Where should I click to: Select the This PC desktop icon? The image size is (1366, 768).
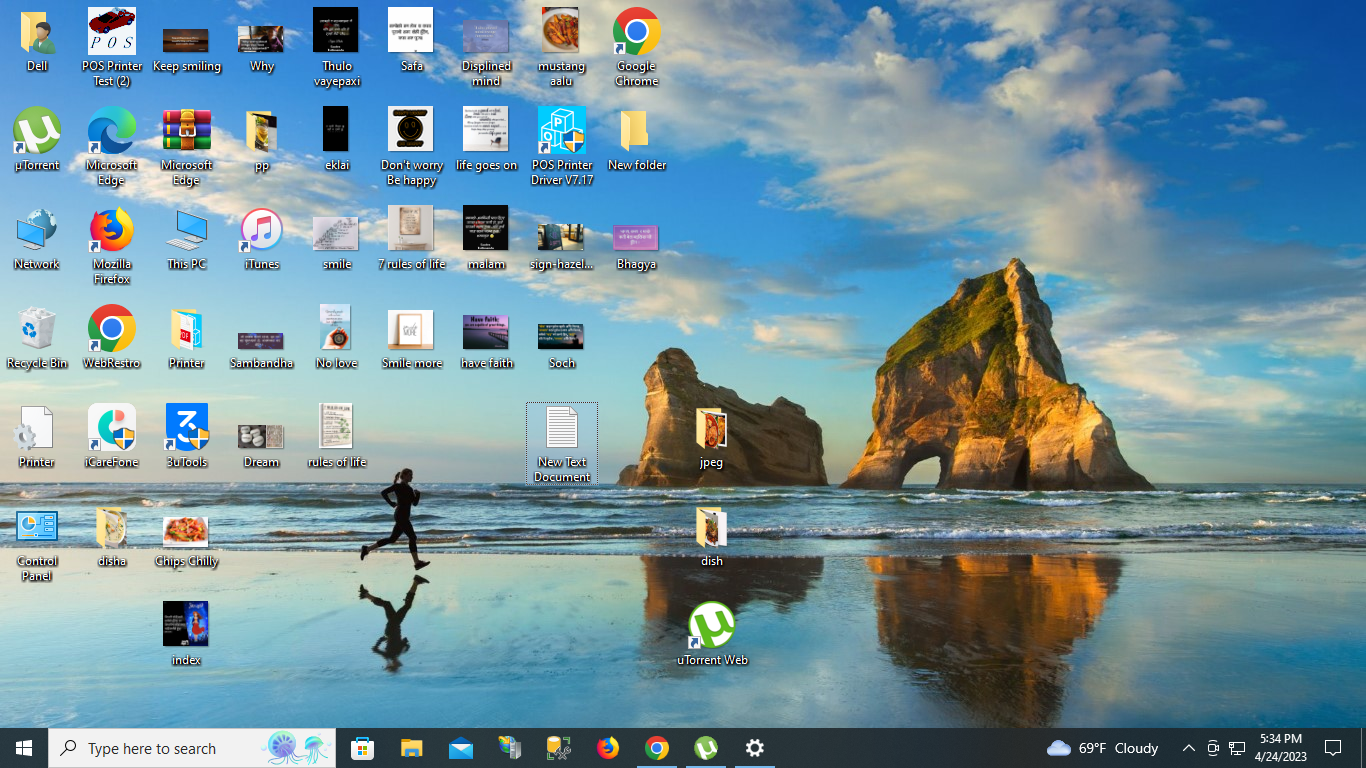(186, 231)
